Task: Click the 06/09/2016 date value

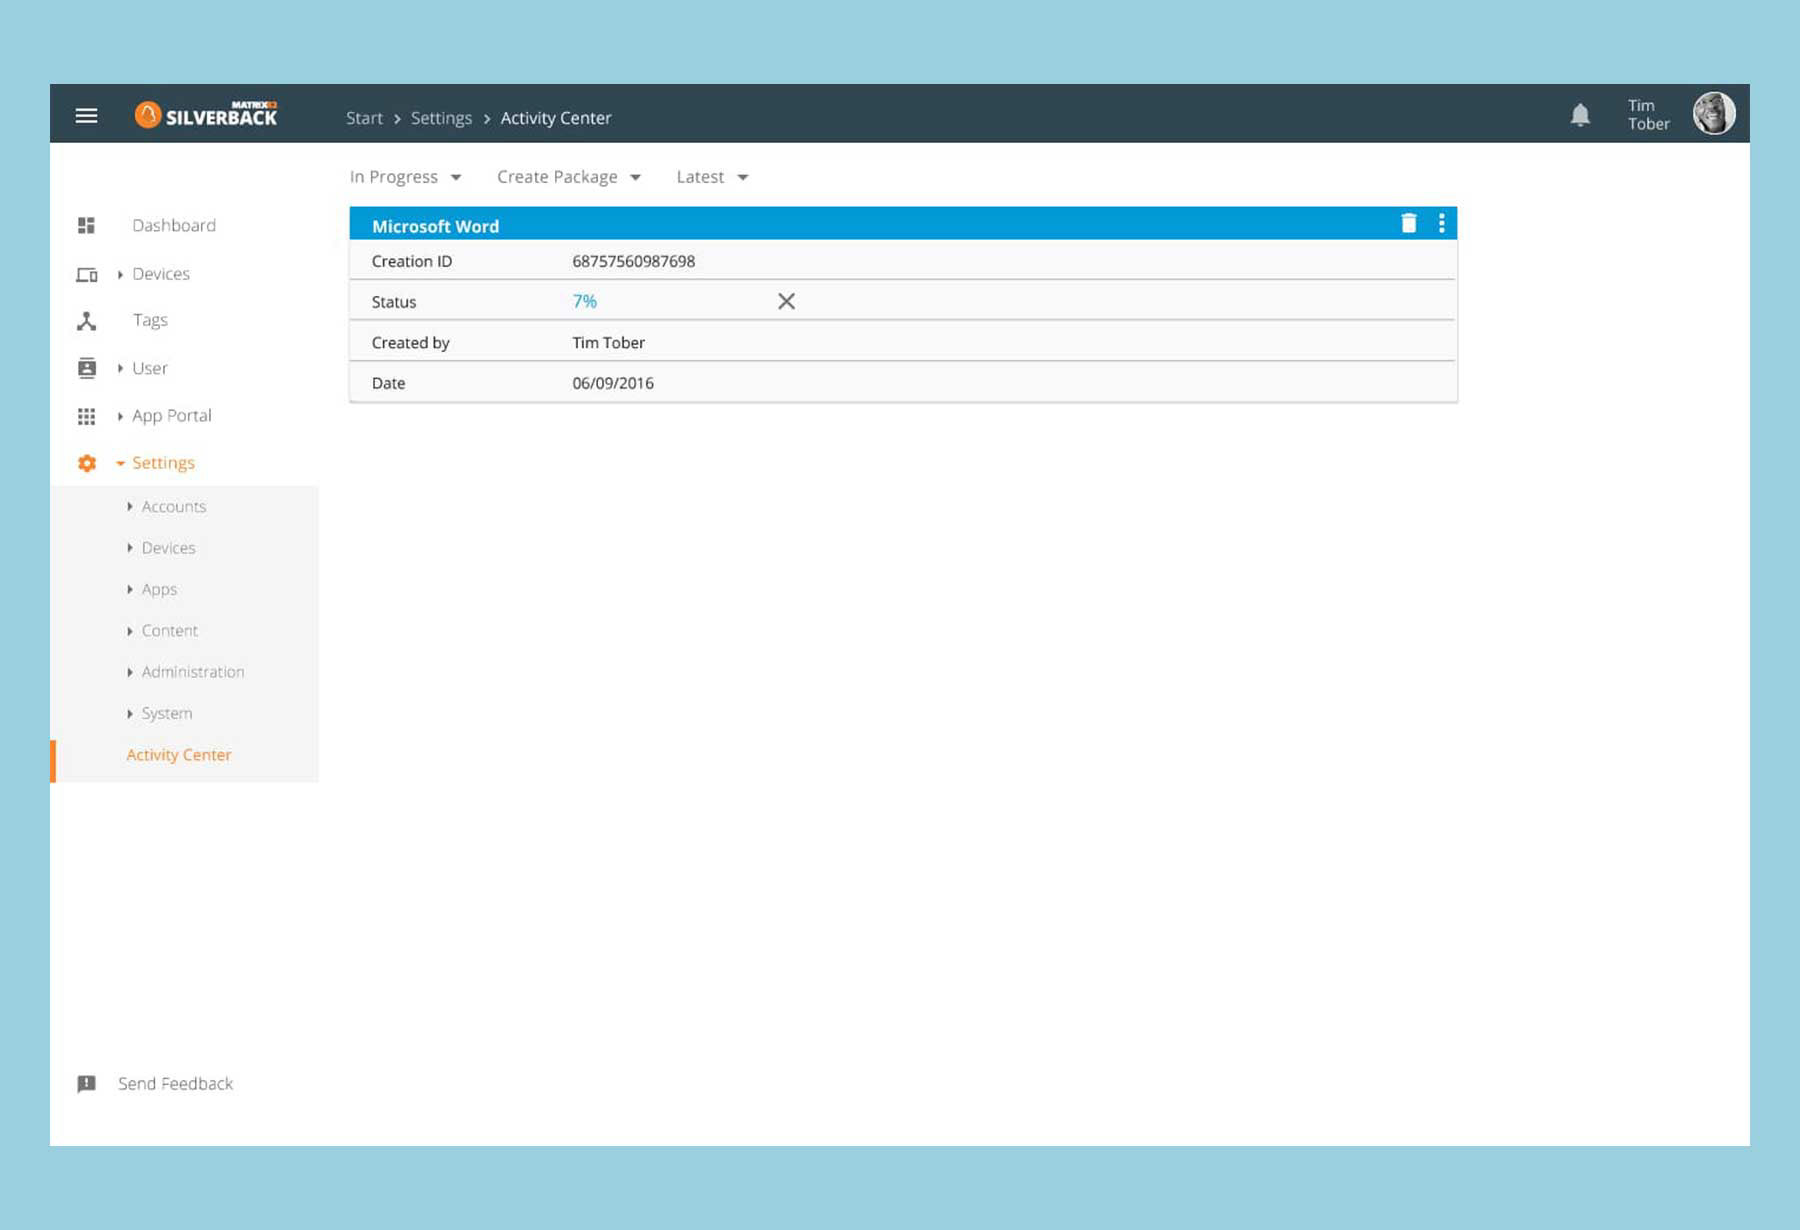Action: point(613,383)
